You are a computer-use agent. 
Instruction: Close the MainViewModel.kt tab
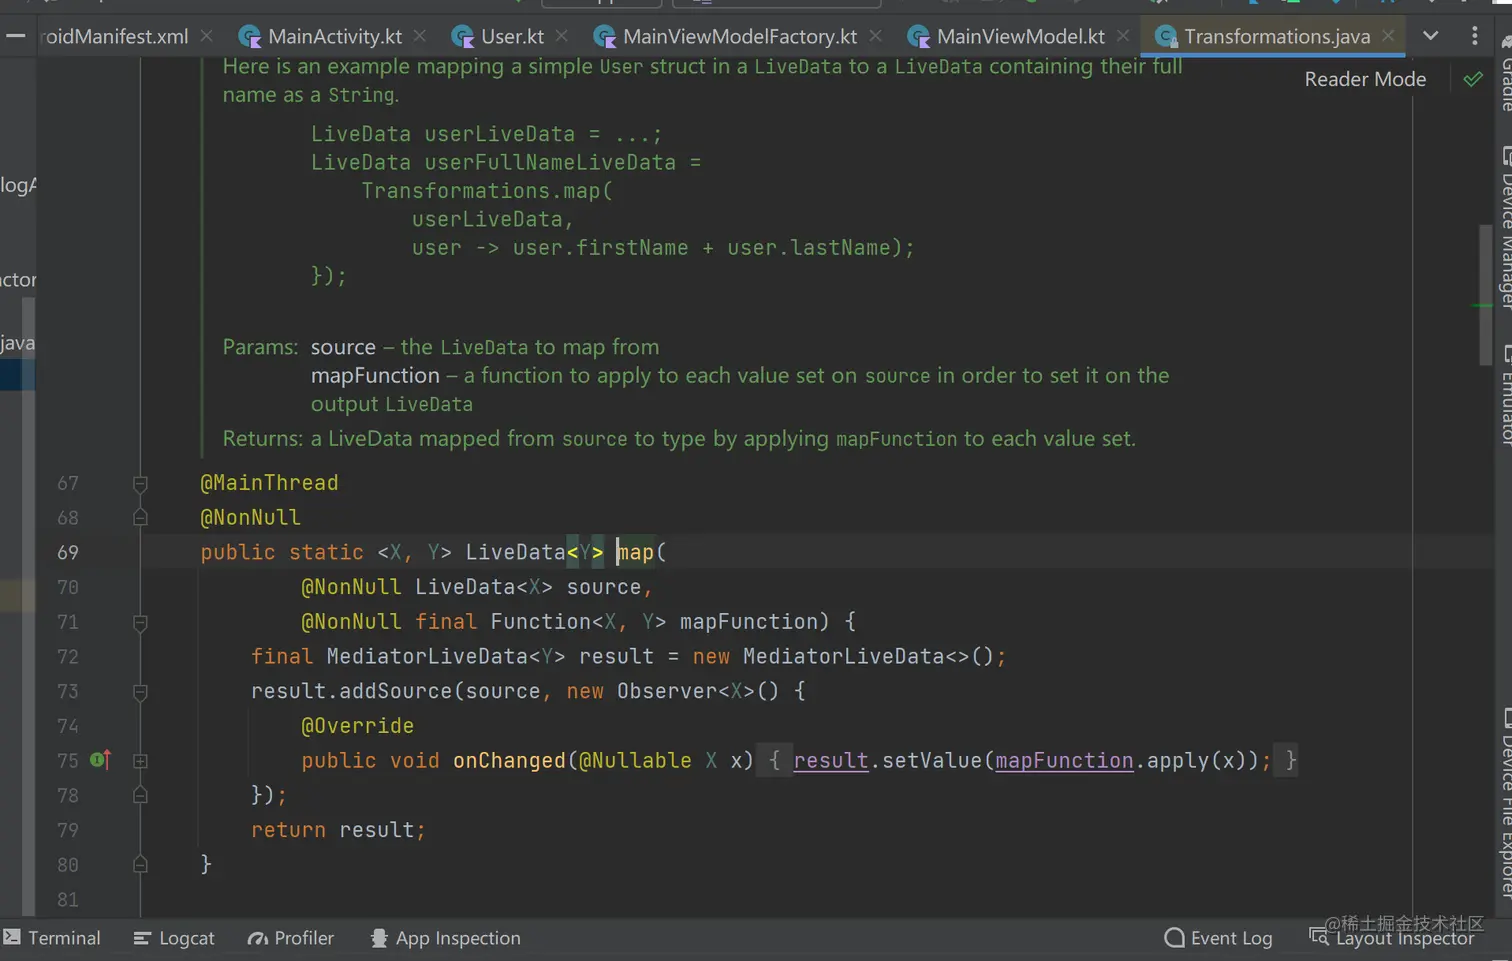1123,36
